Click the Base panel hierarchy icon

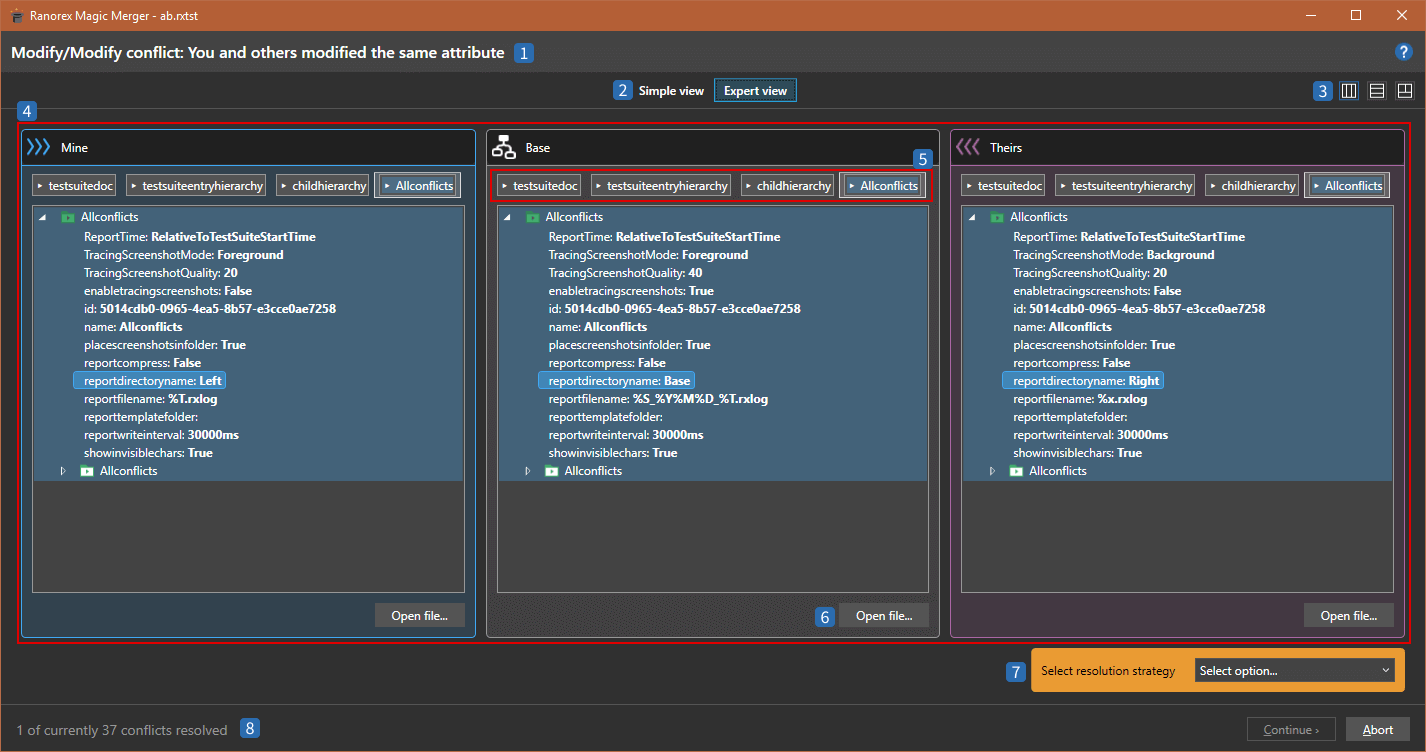click(503, 147)
